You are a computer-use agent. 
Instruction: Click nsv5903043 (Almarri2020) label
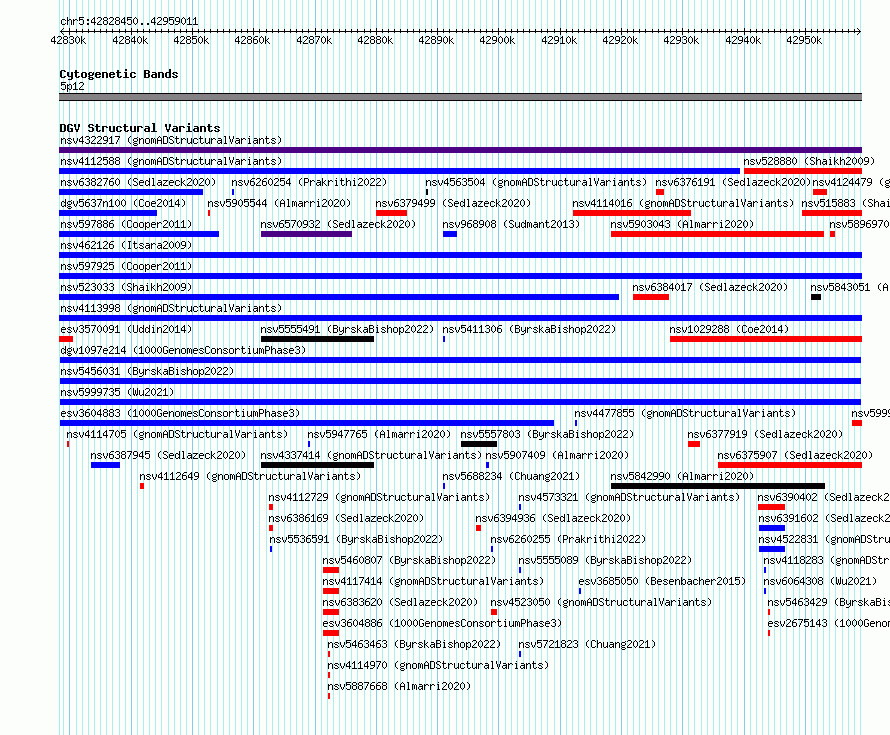[682, 224]
